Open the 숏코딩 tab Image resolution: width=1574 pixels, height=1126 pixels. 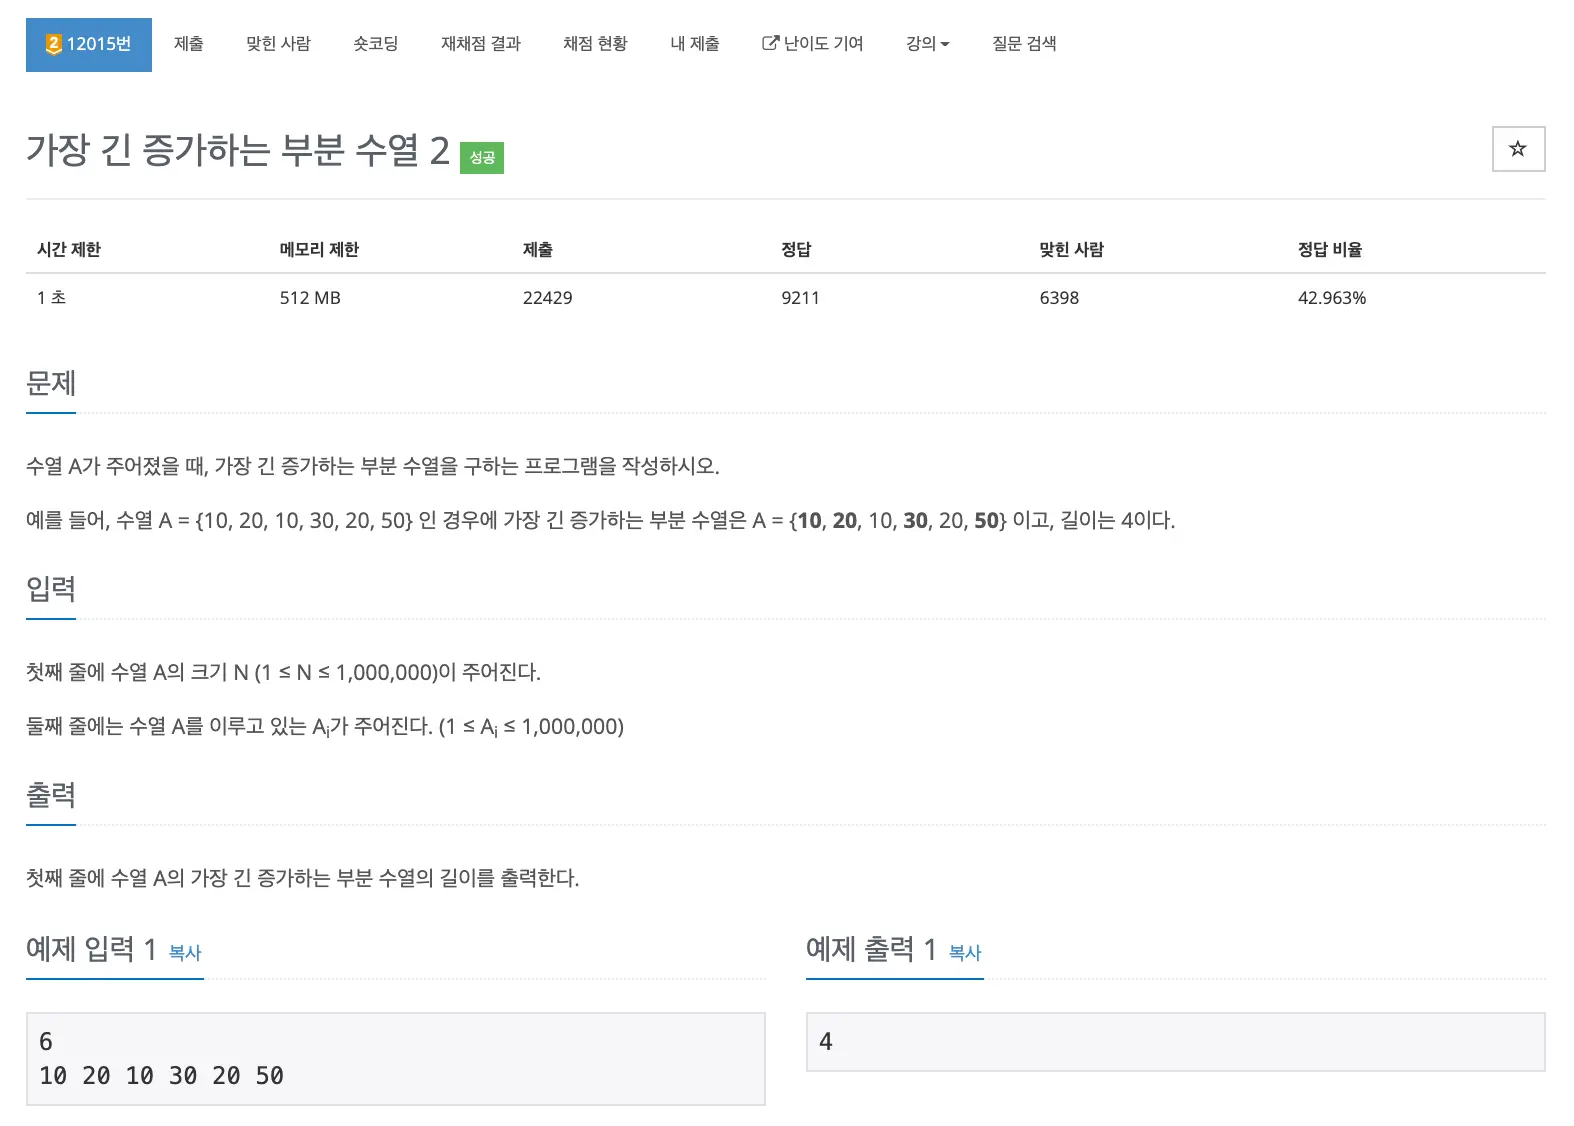376,44
